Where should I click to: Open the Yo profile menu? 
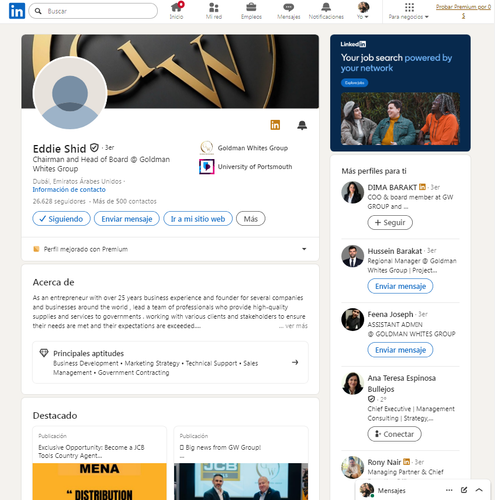click(x=363, y=11)
